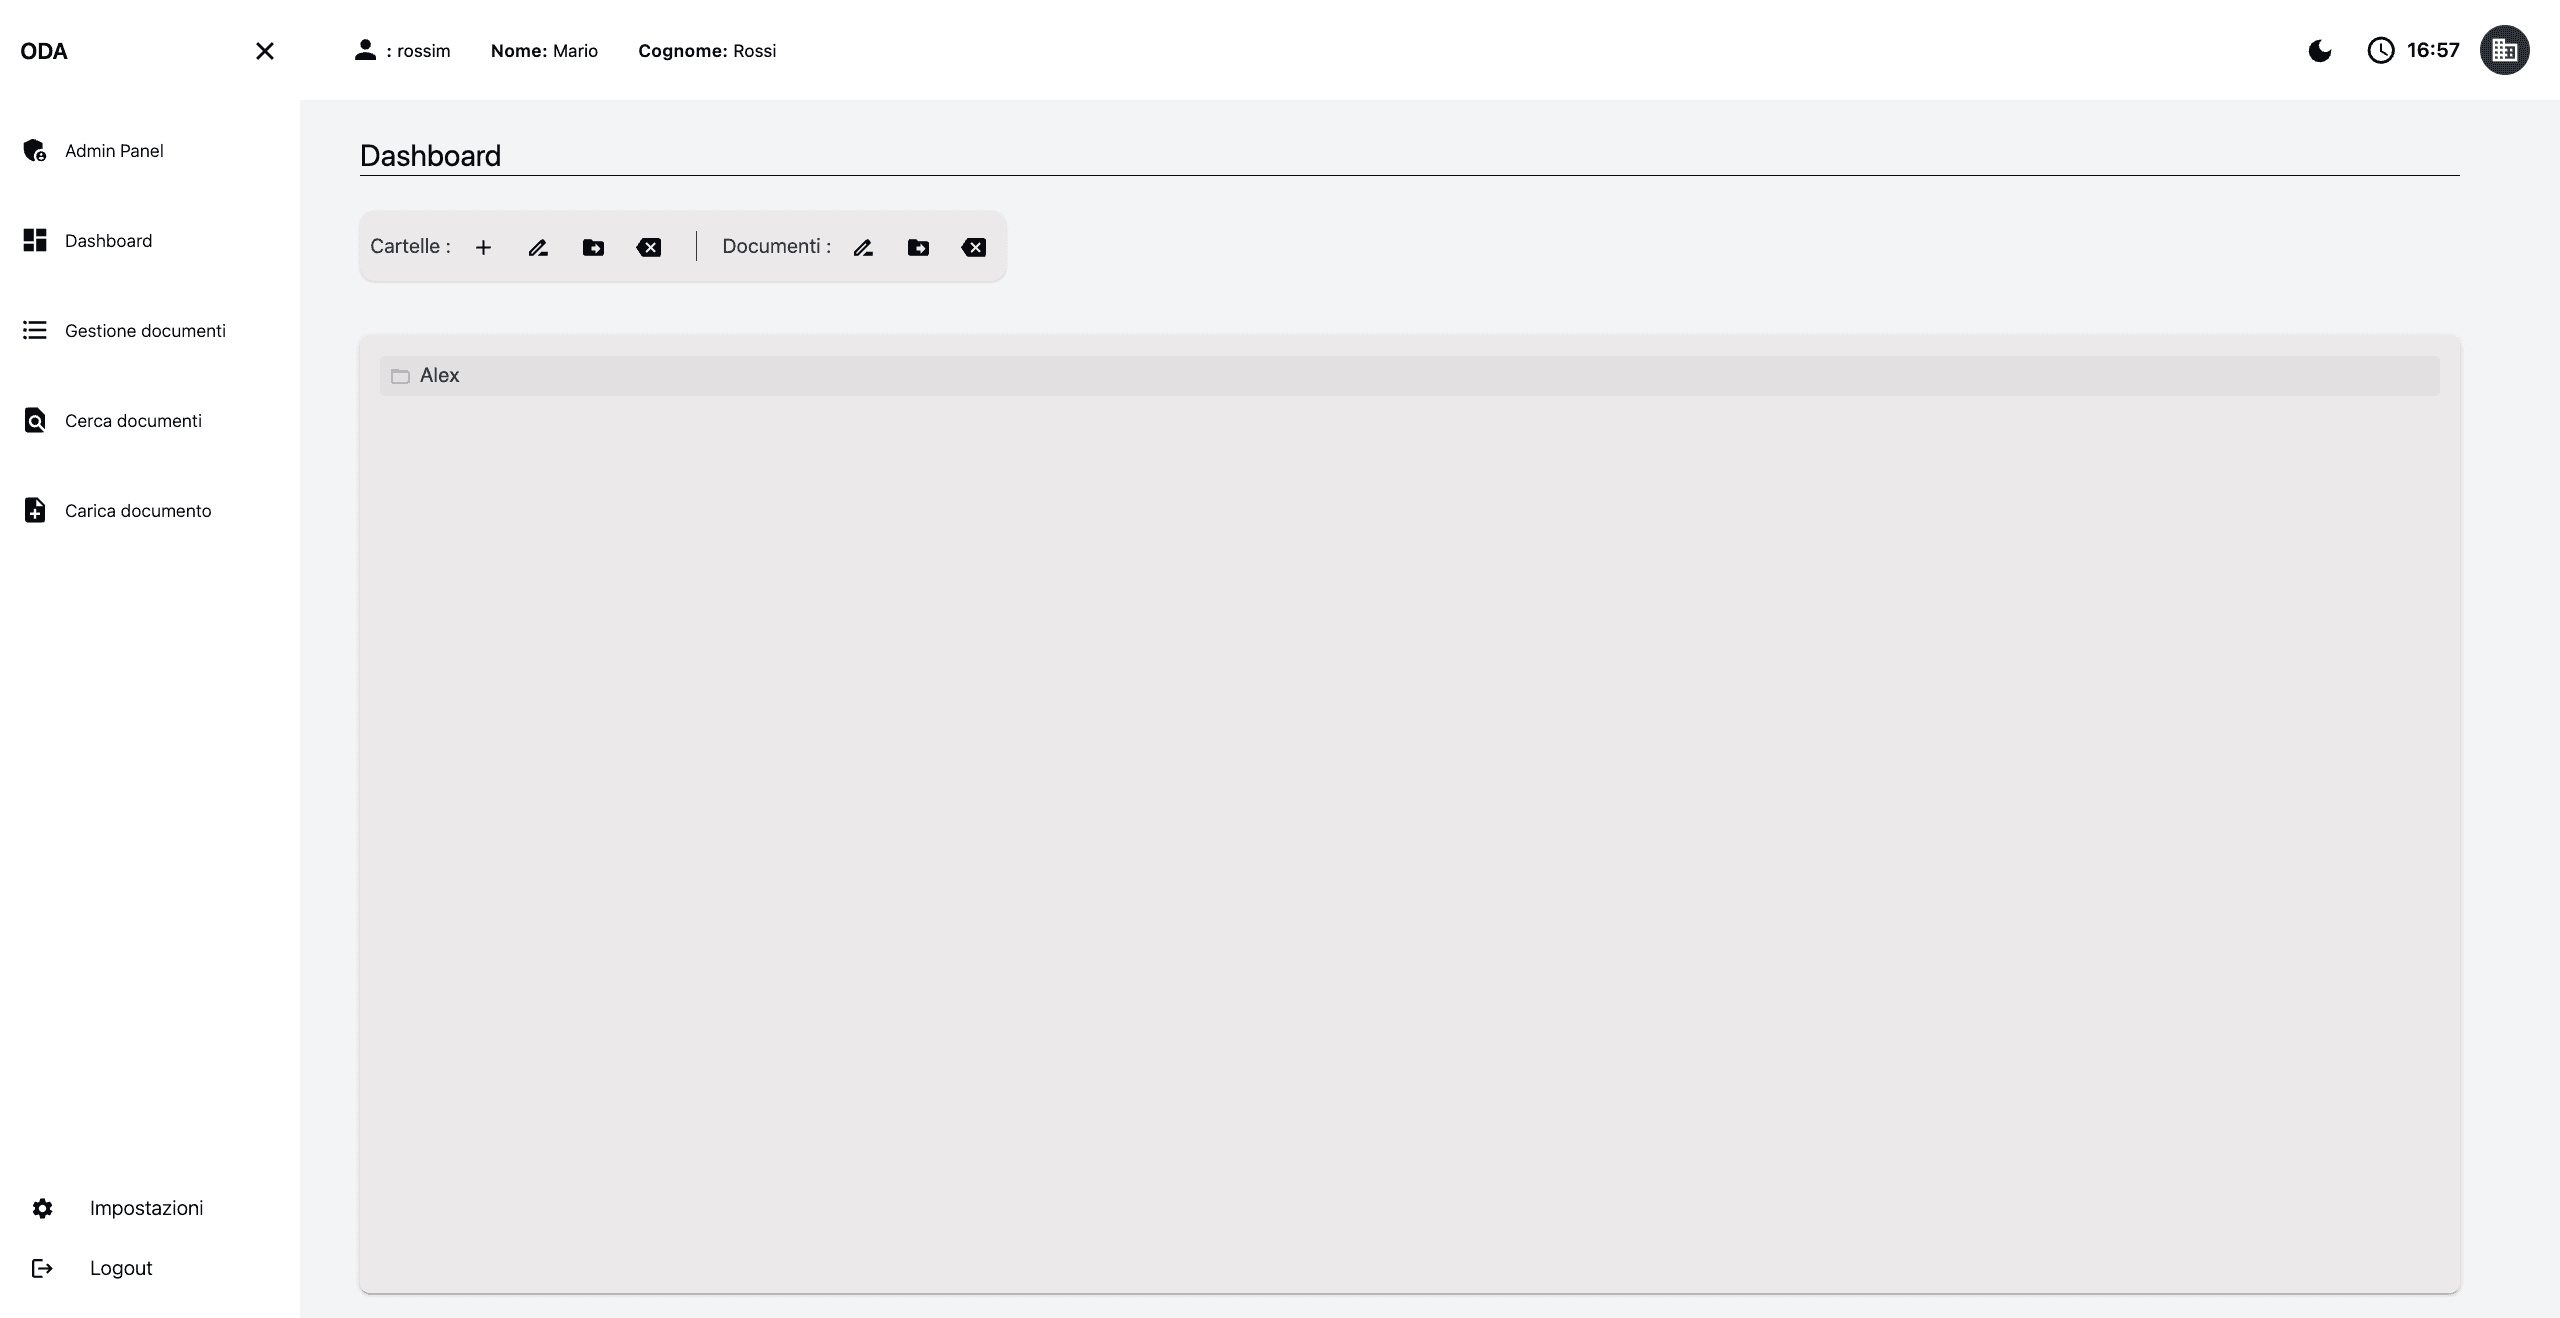Expand the Alex folder
The image size is (2560, 1318).
pyautogui.click(x=438, y=376)
